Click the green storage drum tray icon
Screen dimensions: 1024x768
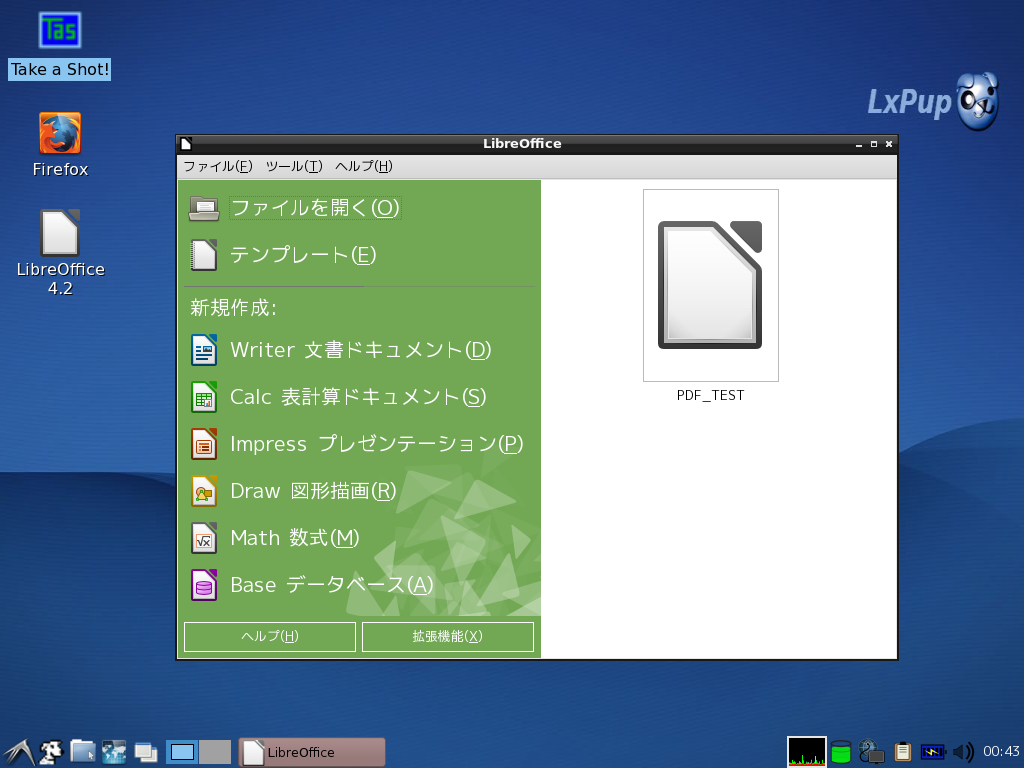(841, 752)
